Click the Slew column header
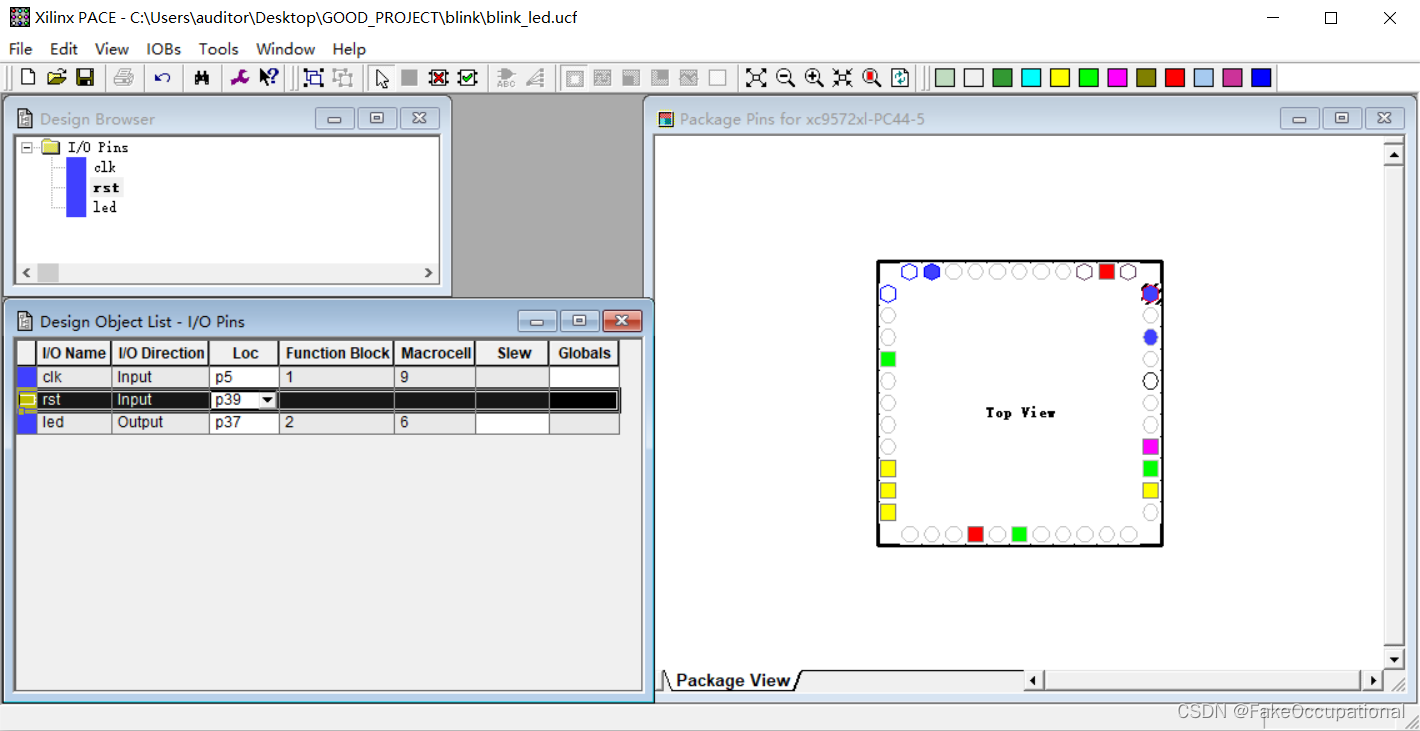Image resolution: width=1420 pixels, height=731 pixels. pos(513,353)
